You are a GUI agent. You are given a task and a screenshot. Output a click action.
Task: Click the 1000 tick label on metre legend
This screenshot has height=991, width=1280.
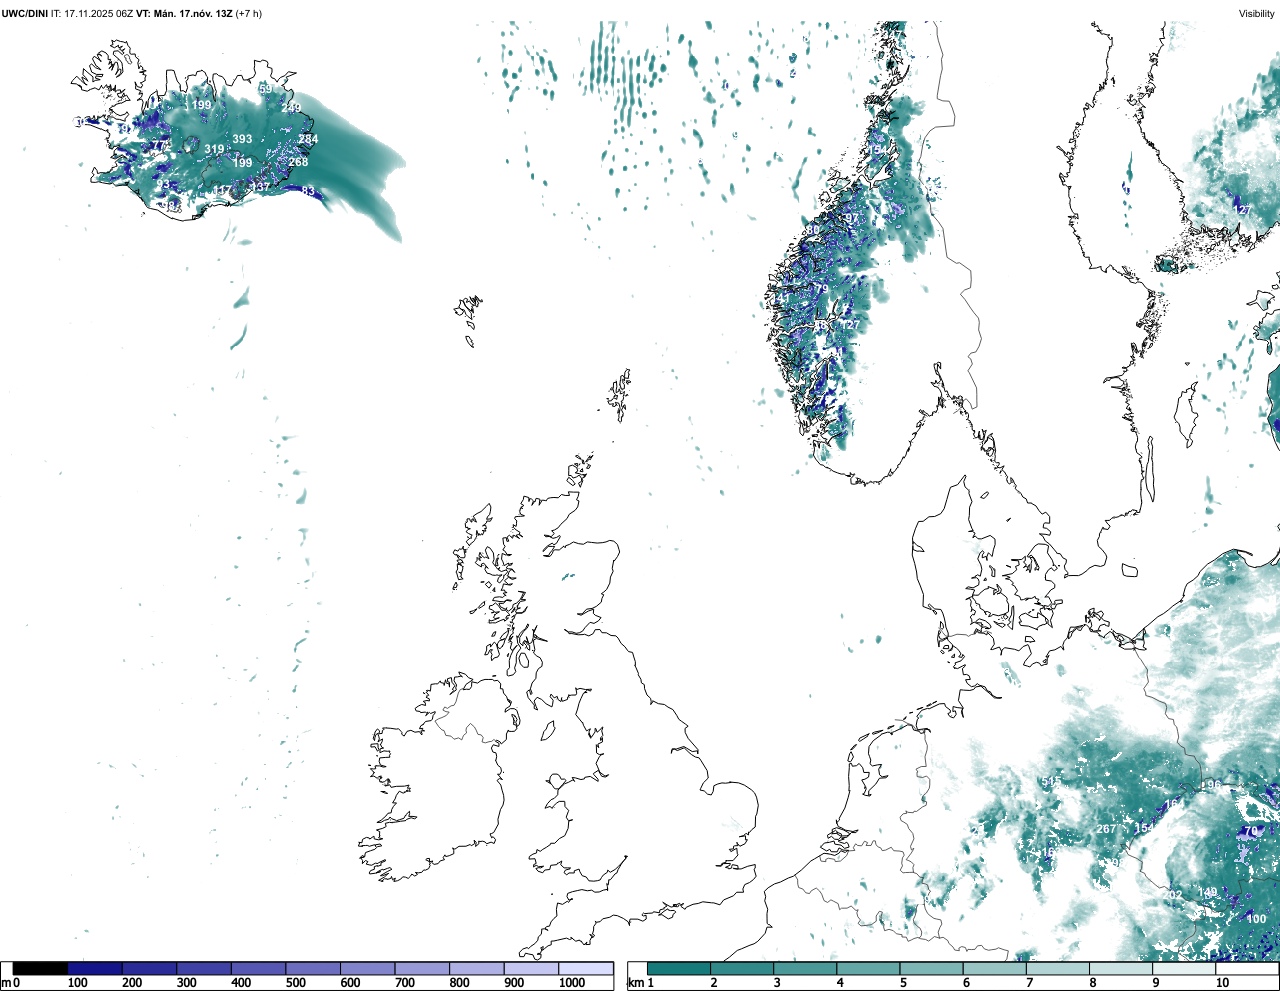[572, 984]
